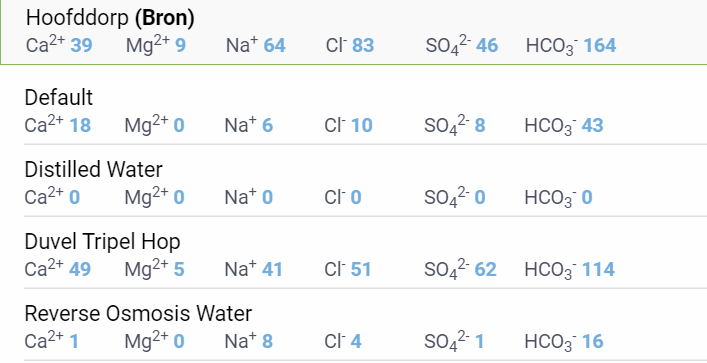Click Reverse Osmosis sodium value 8
The image size is (707, 363).
click(267, 341)
